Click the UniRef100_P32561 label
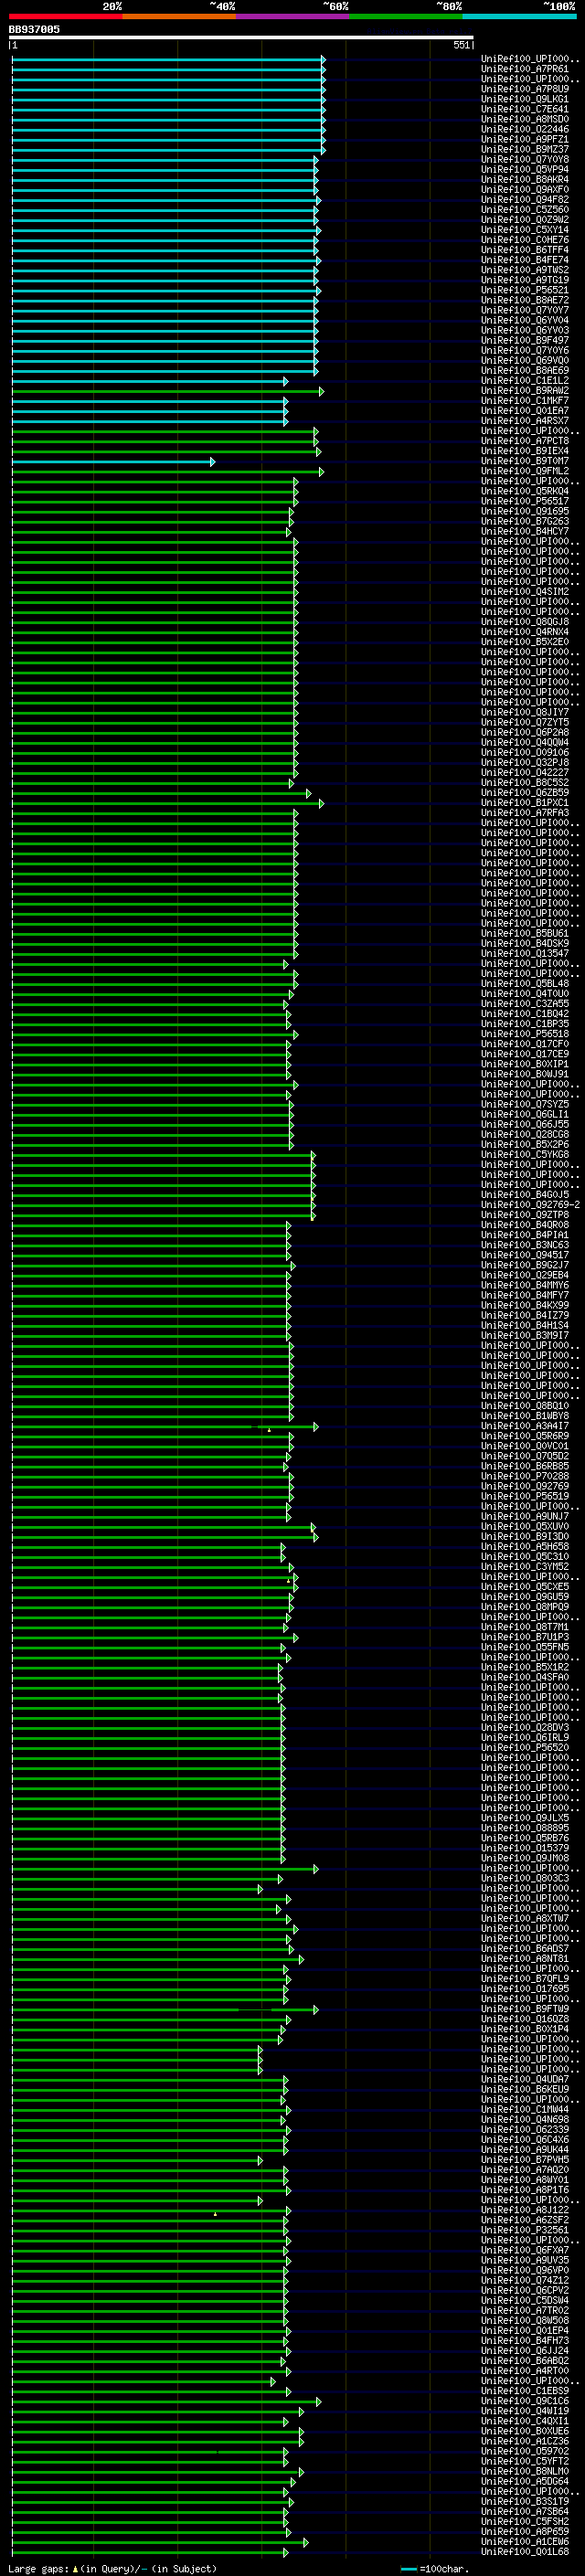 (525, 2230)
